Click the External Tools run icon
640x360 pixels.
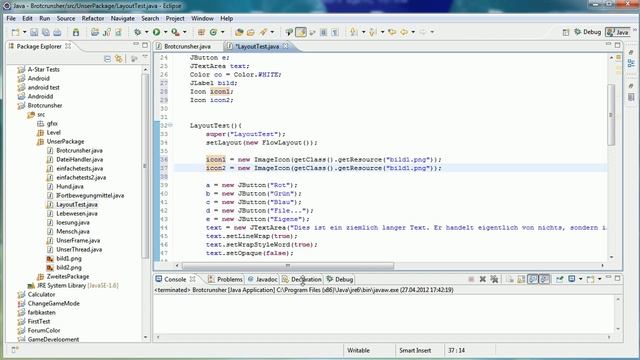tap(176, 32)
